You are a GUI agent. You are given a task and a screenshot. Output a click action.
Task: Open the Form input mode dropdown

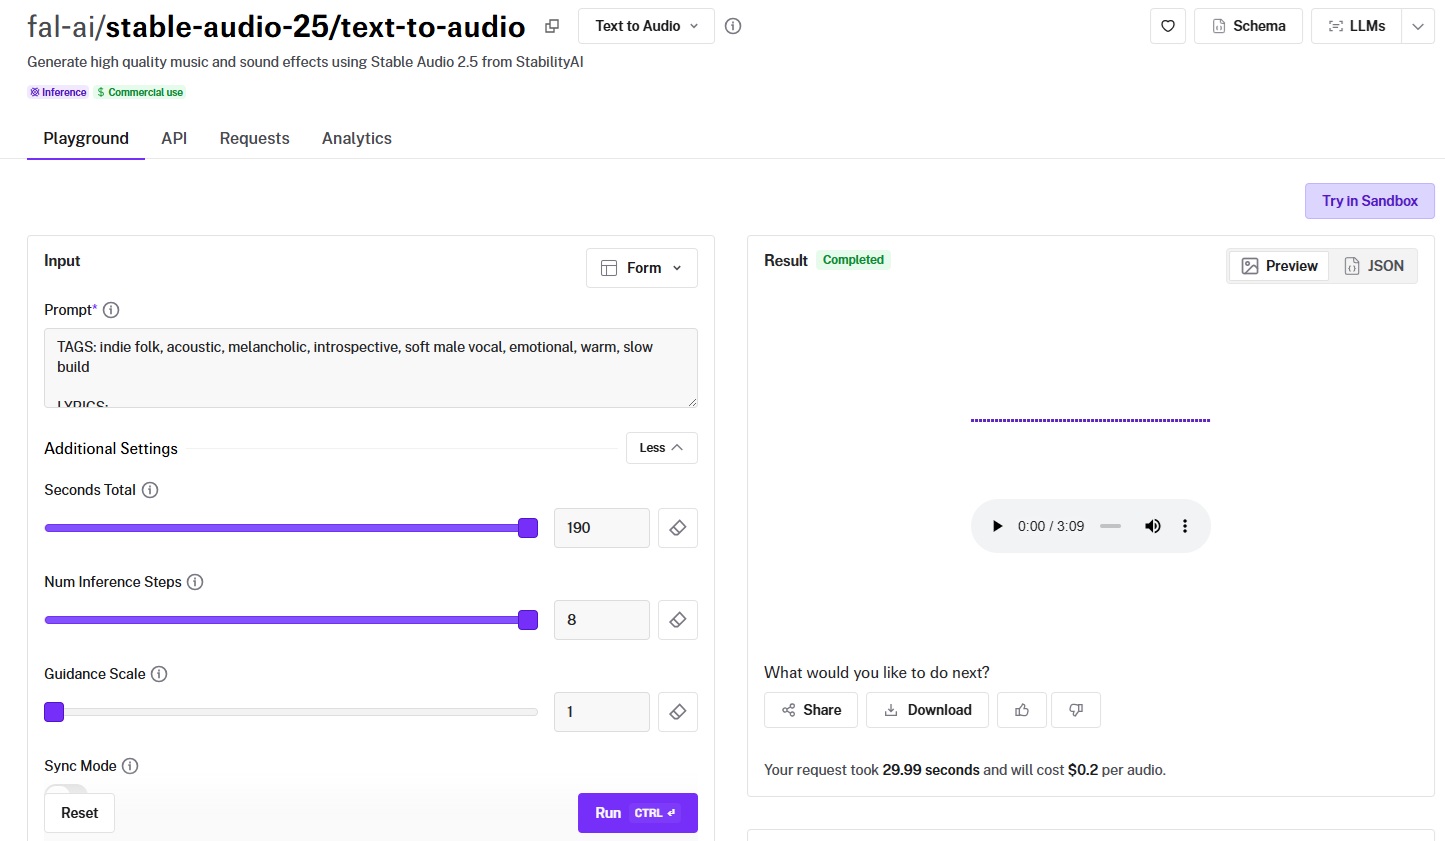tap(641, 268)
